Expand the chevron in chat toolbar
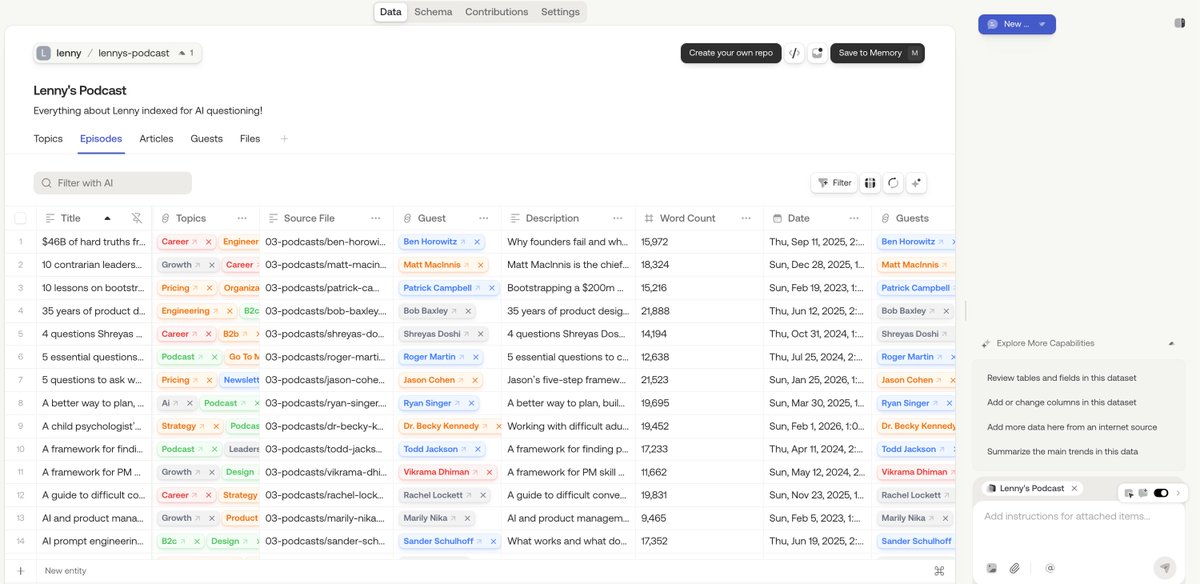Image resolution: width=1200 pixels, height=584 pixels. (x=1178, y=493)
